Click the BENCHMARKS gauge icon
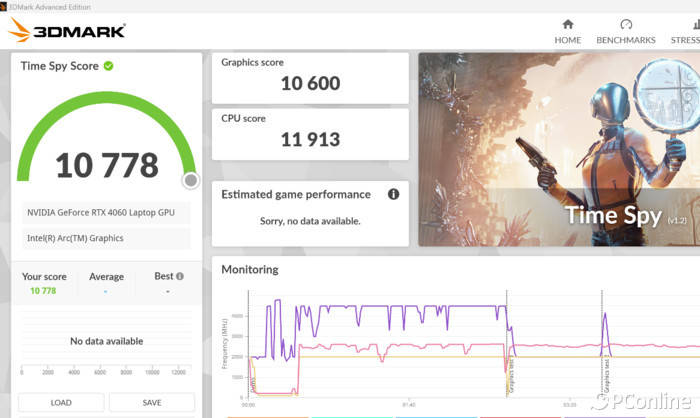 coord(626,25)
